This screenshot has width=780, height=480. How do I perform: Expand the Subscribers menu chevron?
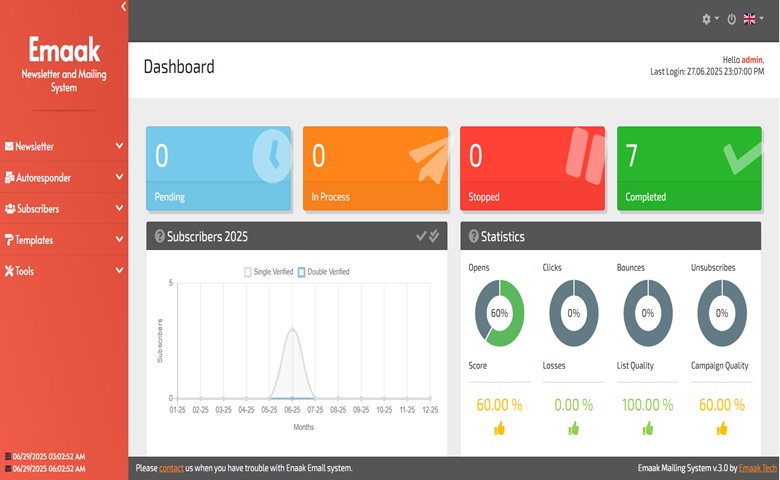(x=119, y=208)
